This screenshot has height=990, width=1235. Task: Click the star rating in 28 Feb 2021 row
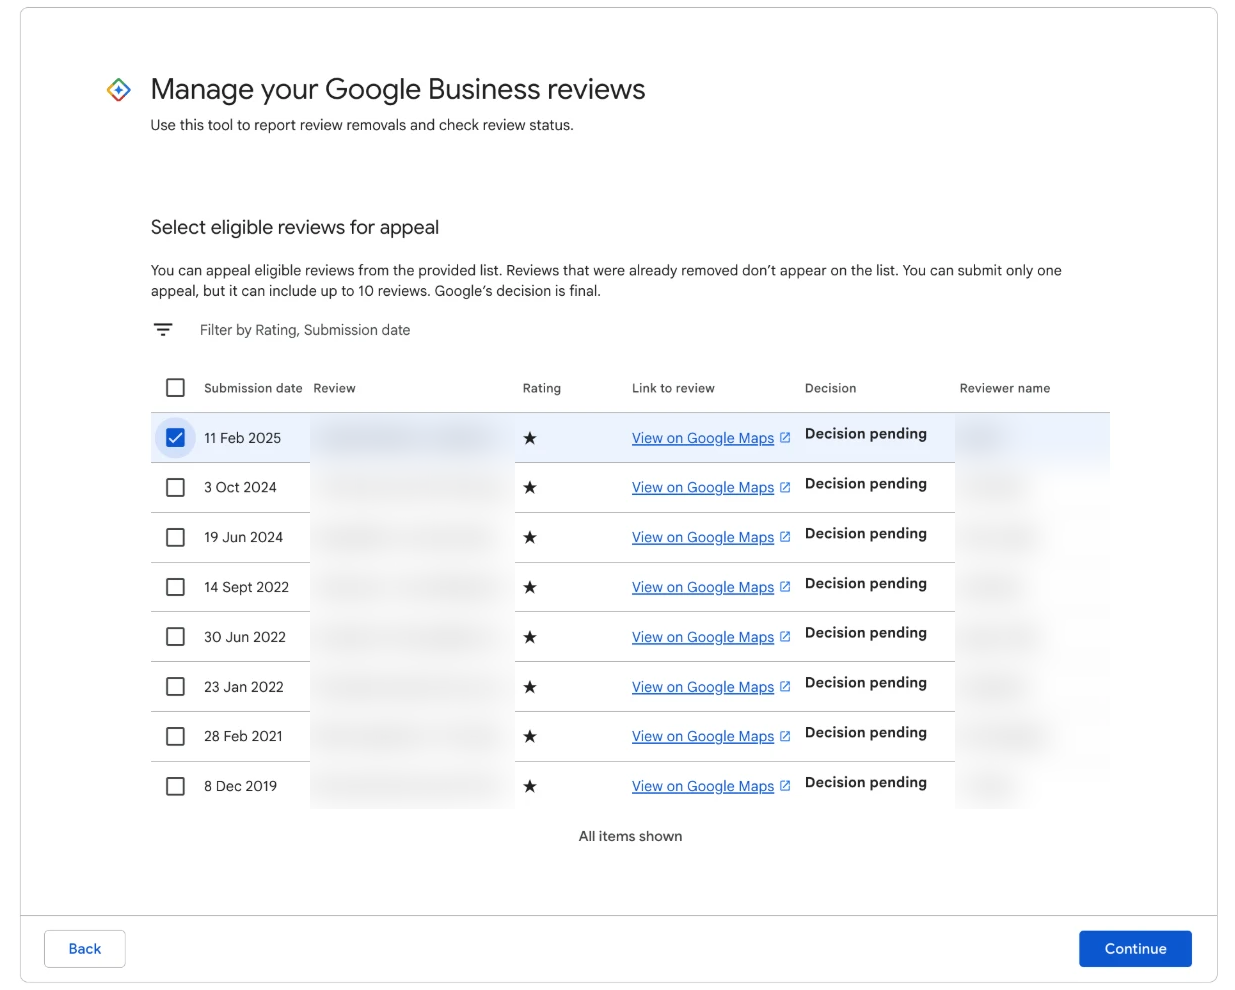(530, 736)
